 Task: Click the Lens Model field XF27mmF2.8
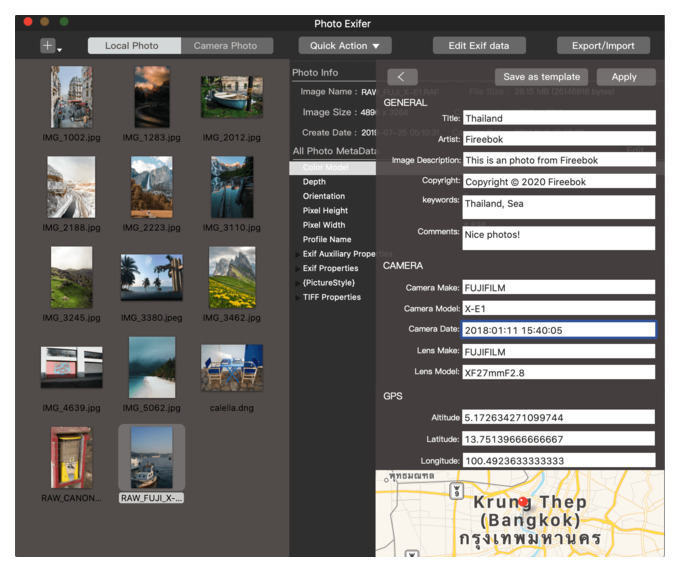tap(559, 373)
